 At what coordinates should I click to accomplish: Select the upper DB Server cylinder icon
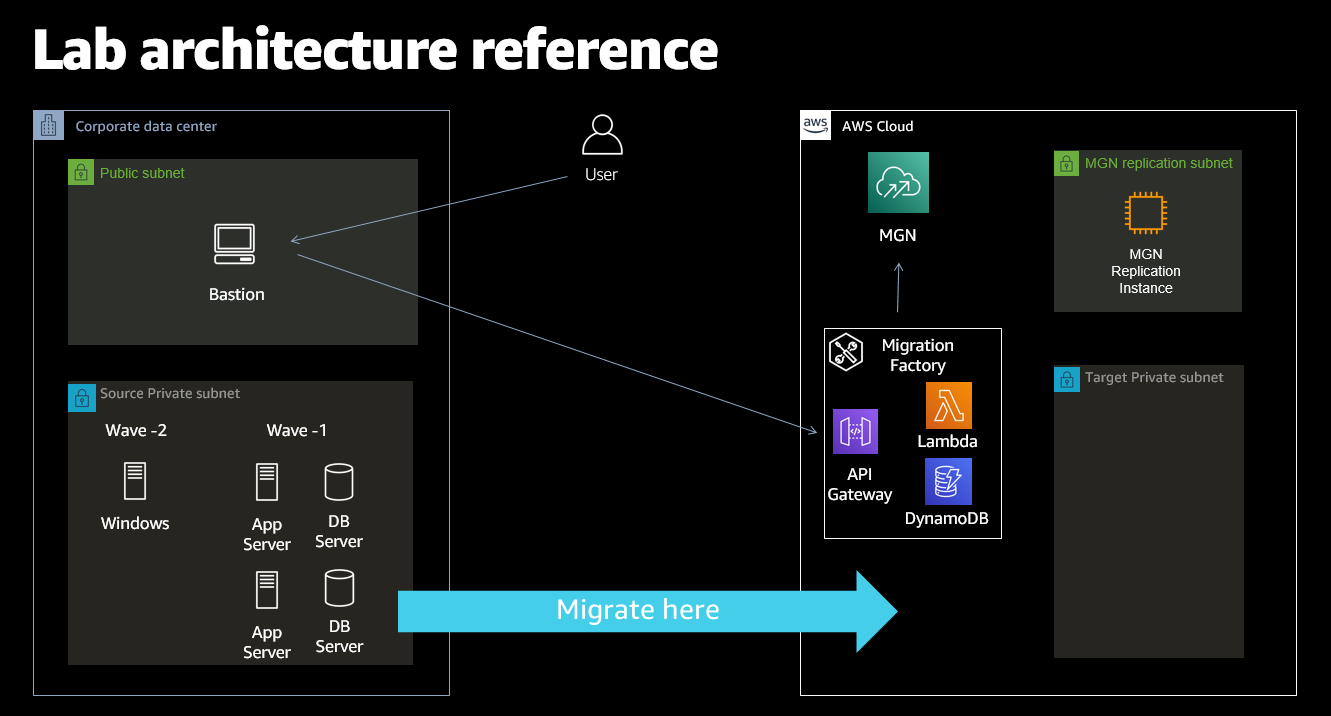(x=339, y=482)
